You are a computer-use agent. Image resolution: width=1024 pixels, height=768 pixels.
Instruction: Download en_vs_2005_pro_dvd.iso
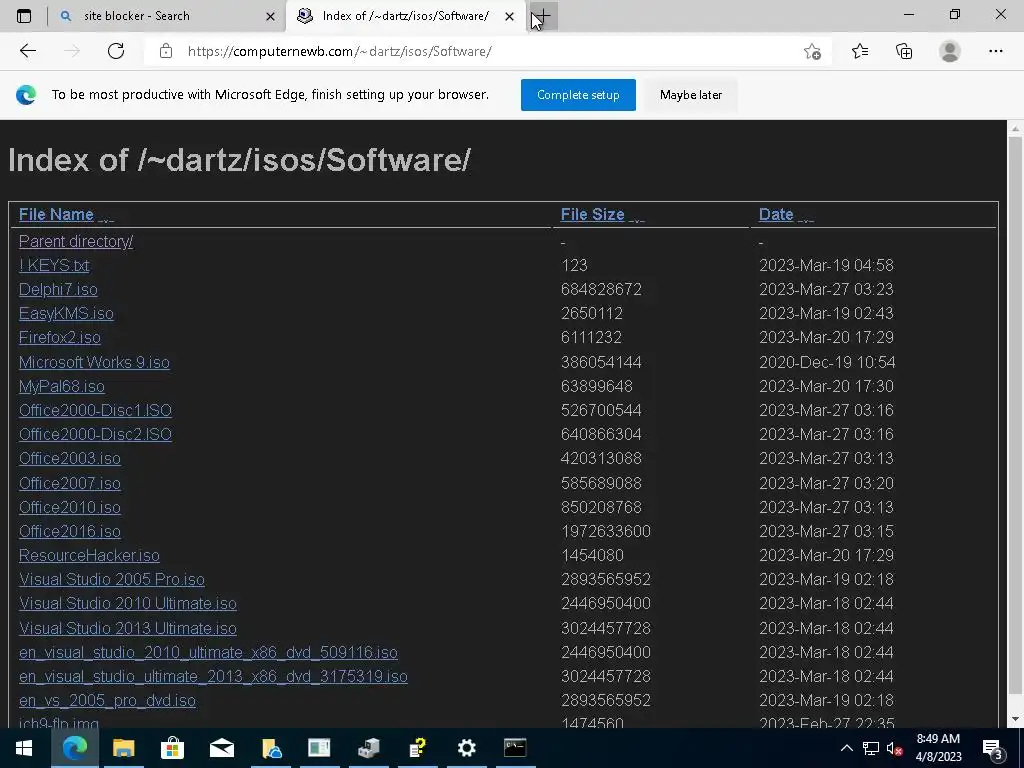(x=107, y=700)
